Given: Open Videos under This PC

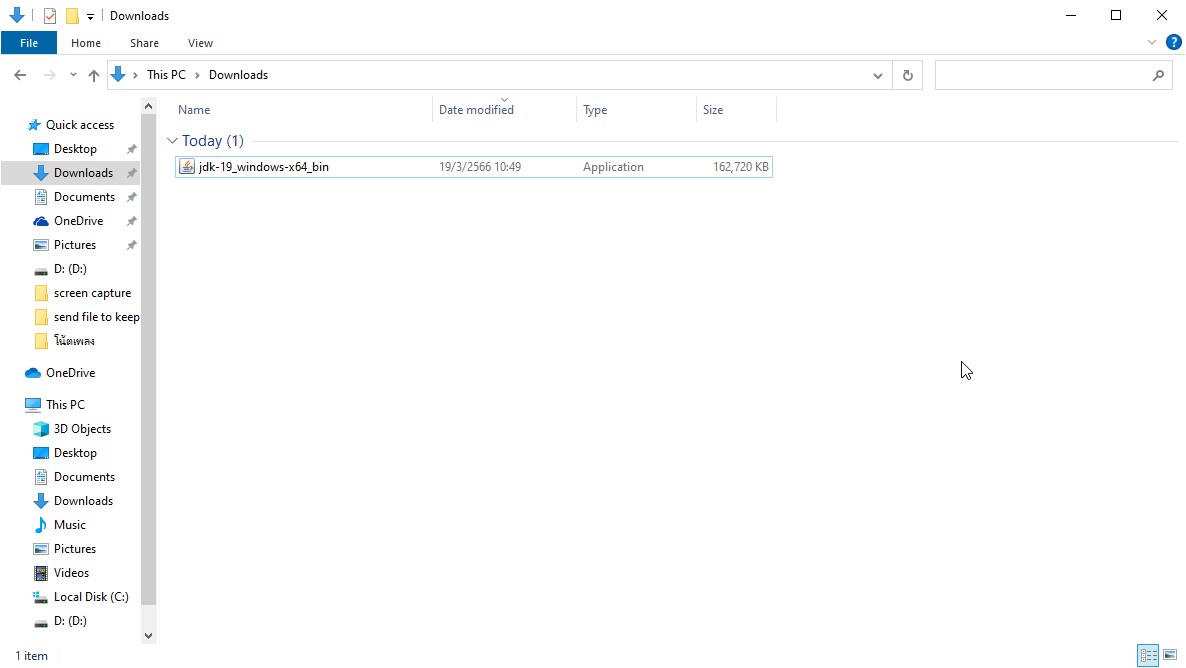Looking at the screenshot, I should 71,573.
